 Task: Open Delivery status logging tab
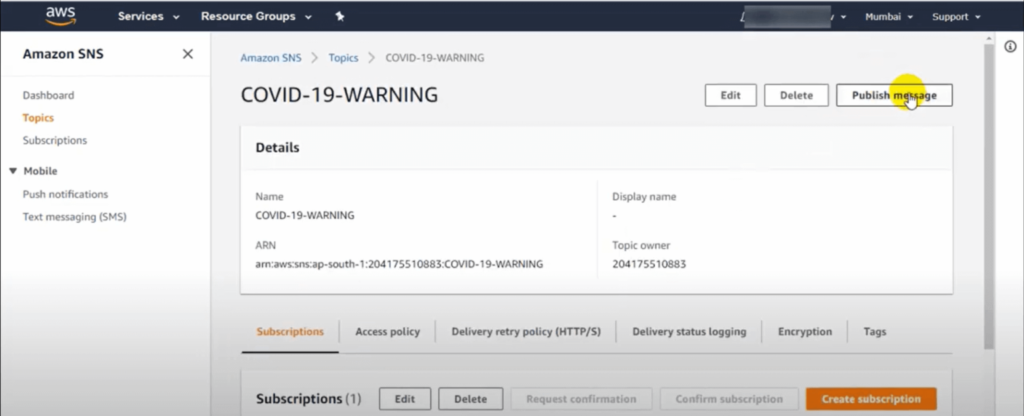pyautogui.click(x=689, y=332)
